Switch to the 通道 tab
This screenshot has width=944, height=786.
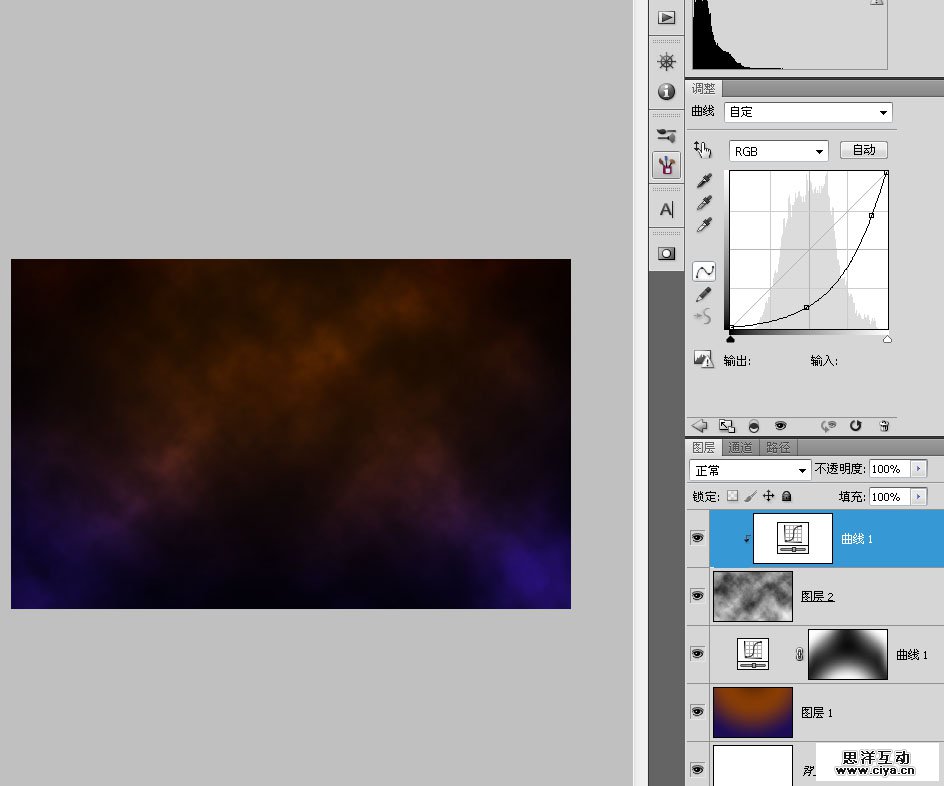tap(740, 448)
